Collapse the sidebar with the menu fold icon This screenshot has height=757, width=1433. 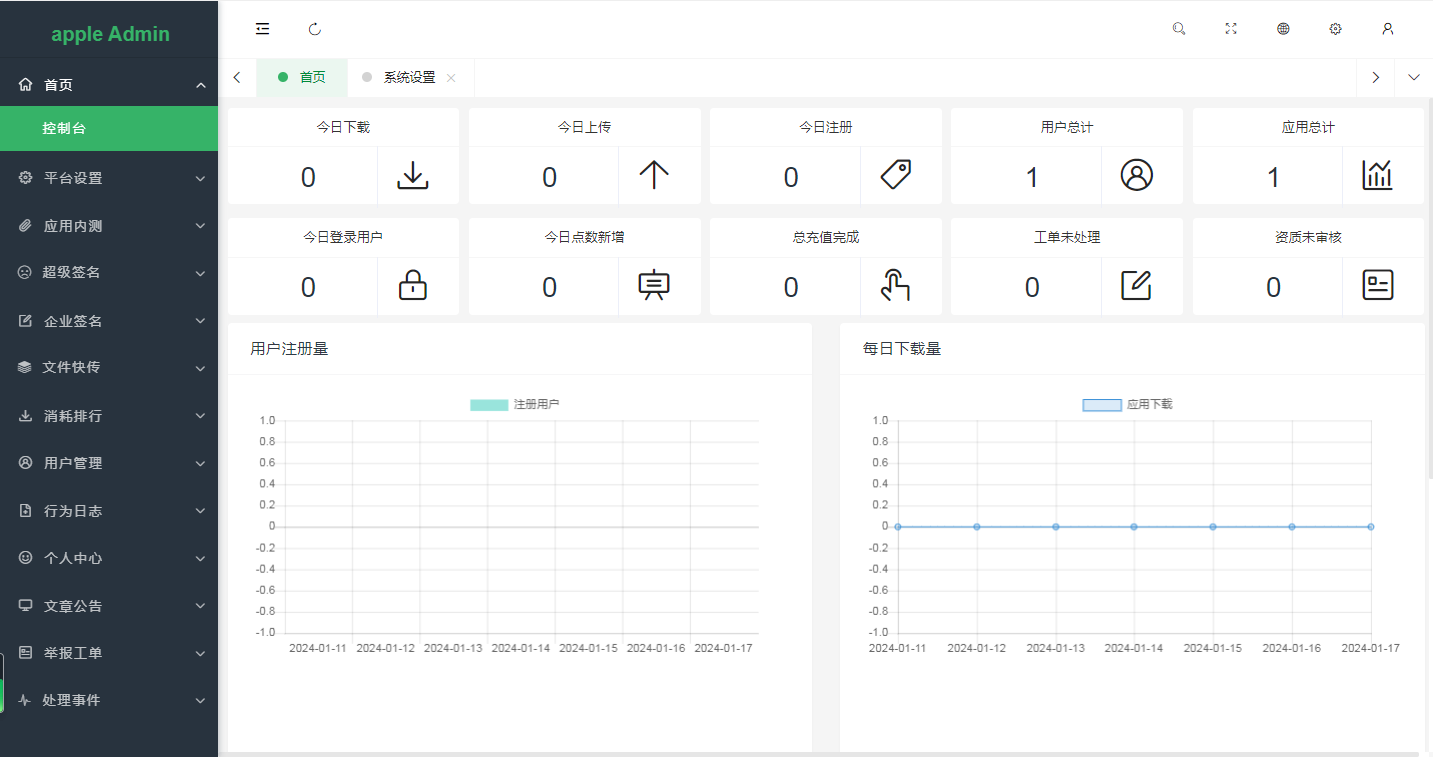263,29
